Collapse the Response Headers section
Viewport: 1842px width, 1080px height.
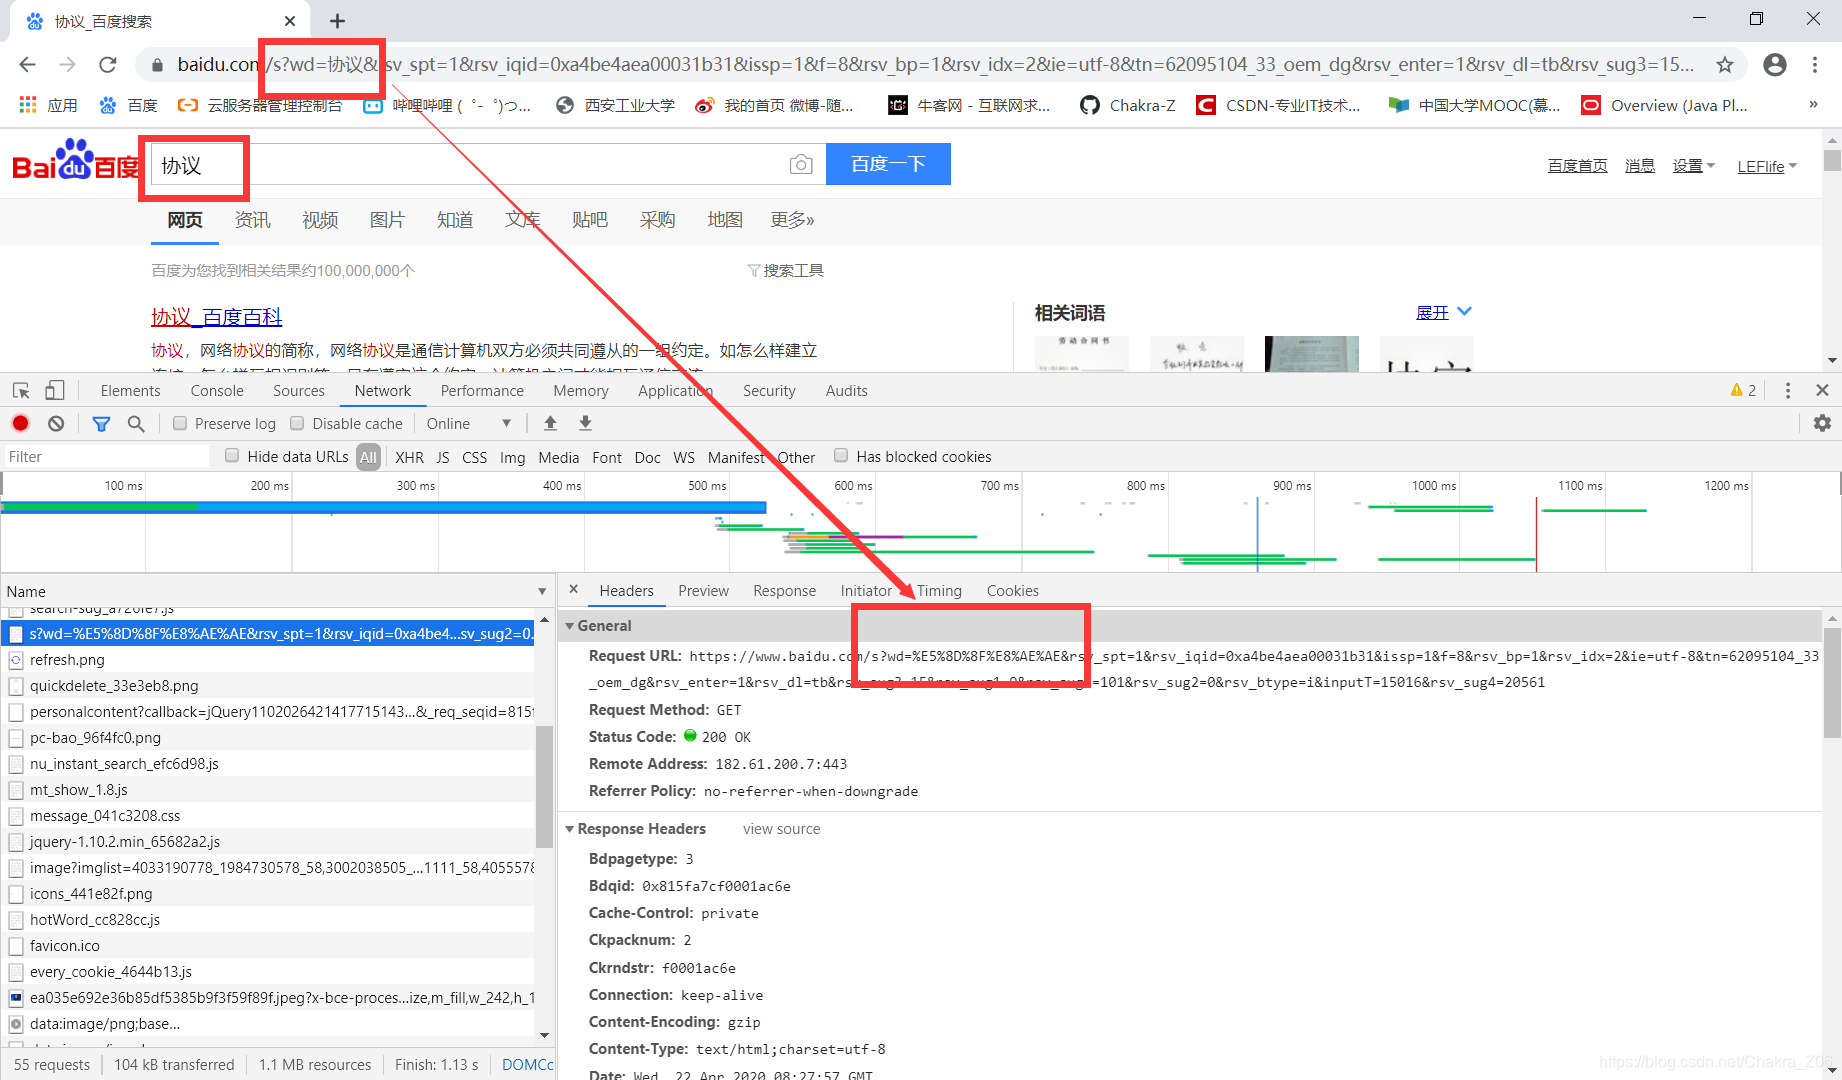(570, 829)
